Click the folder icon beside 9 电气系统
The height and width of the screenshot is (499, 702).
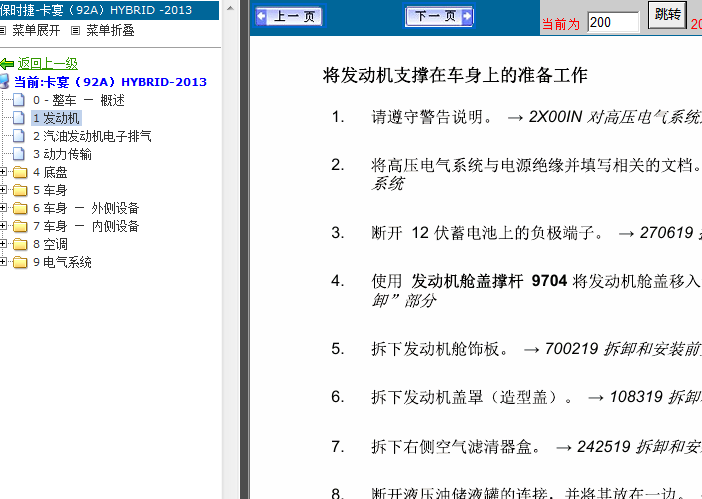click(x=20, y=262)
